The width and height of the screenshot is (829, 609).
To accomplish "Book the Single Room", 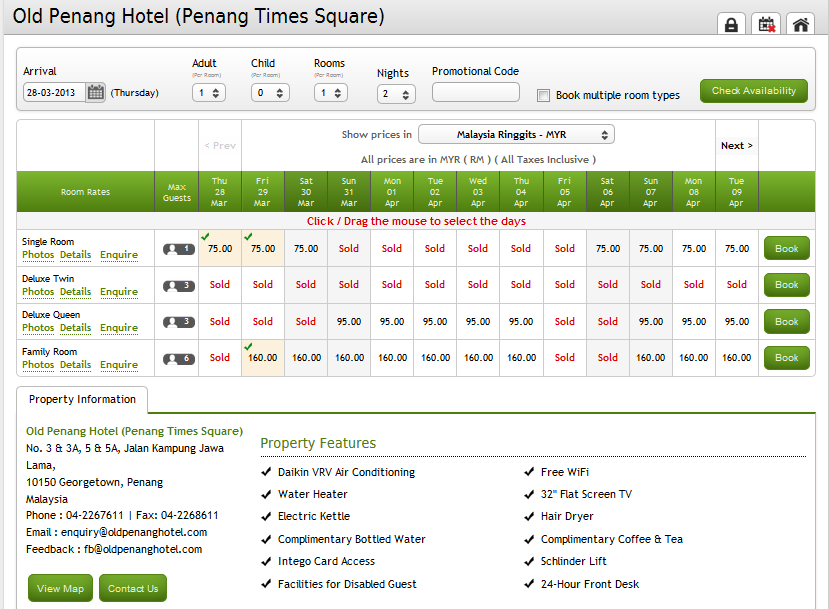I will coord(786,248).
